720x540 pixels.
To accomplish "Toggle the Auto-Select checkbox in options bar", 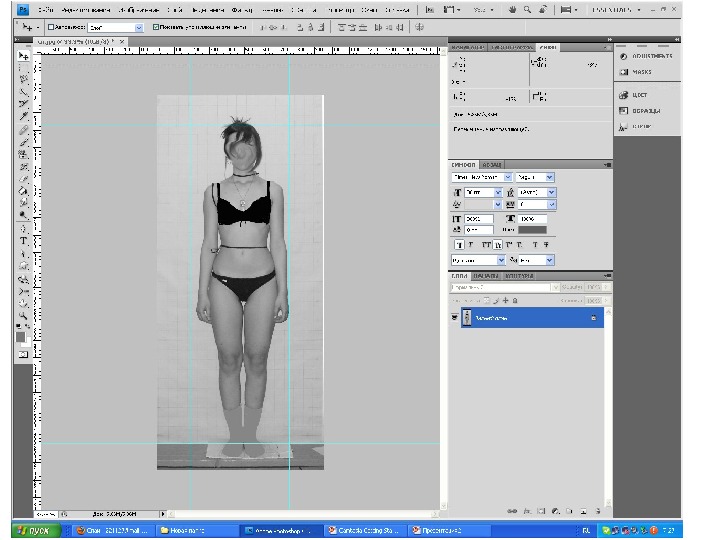I will [x=51, y=27].
